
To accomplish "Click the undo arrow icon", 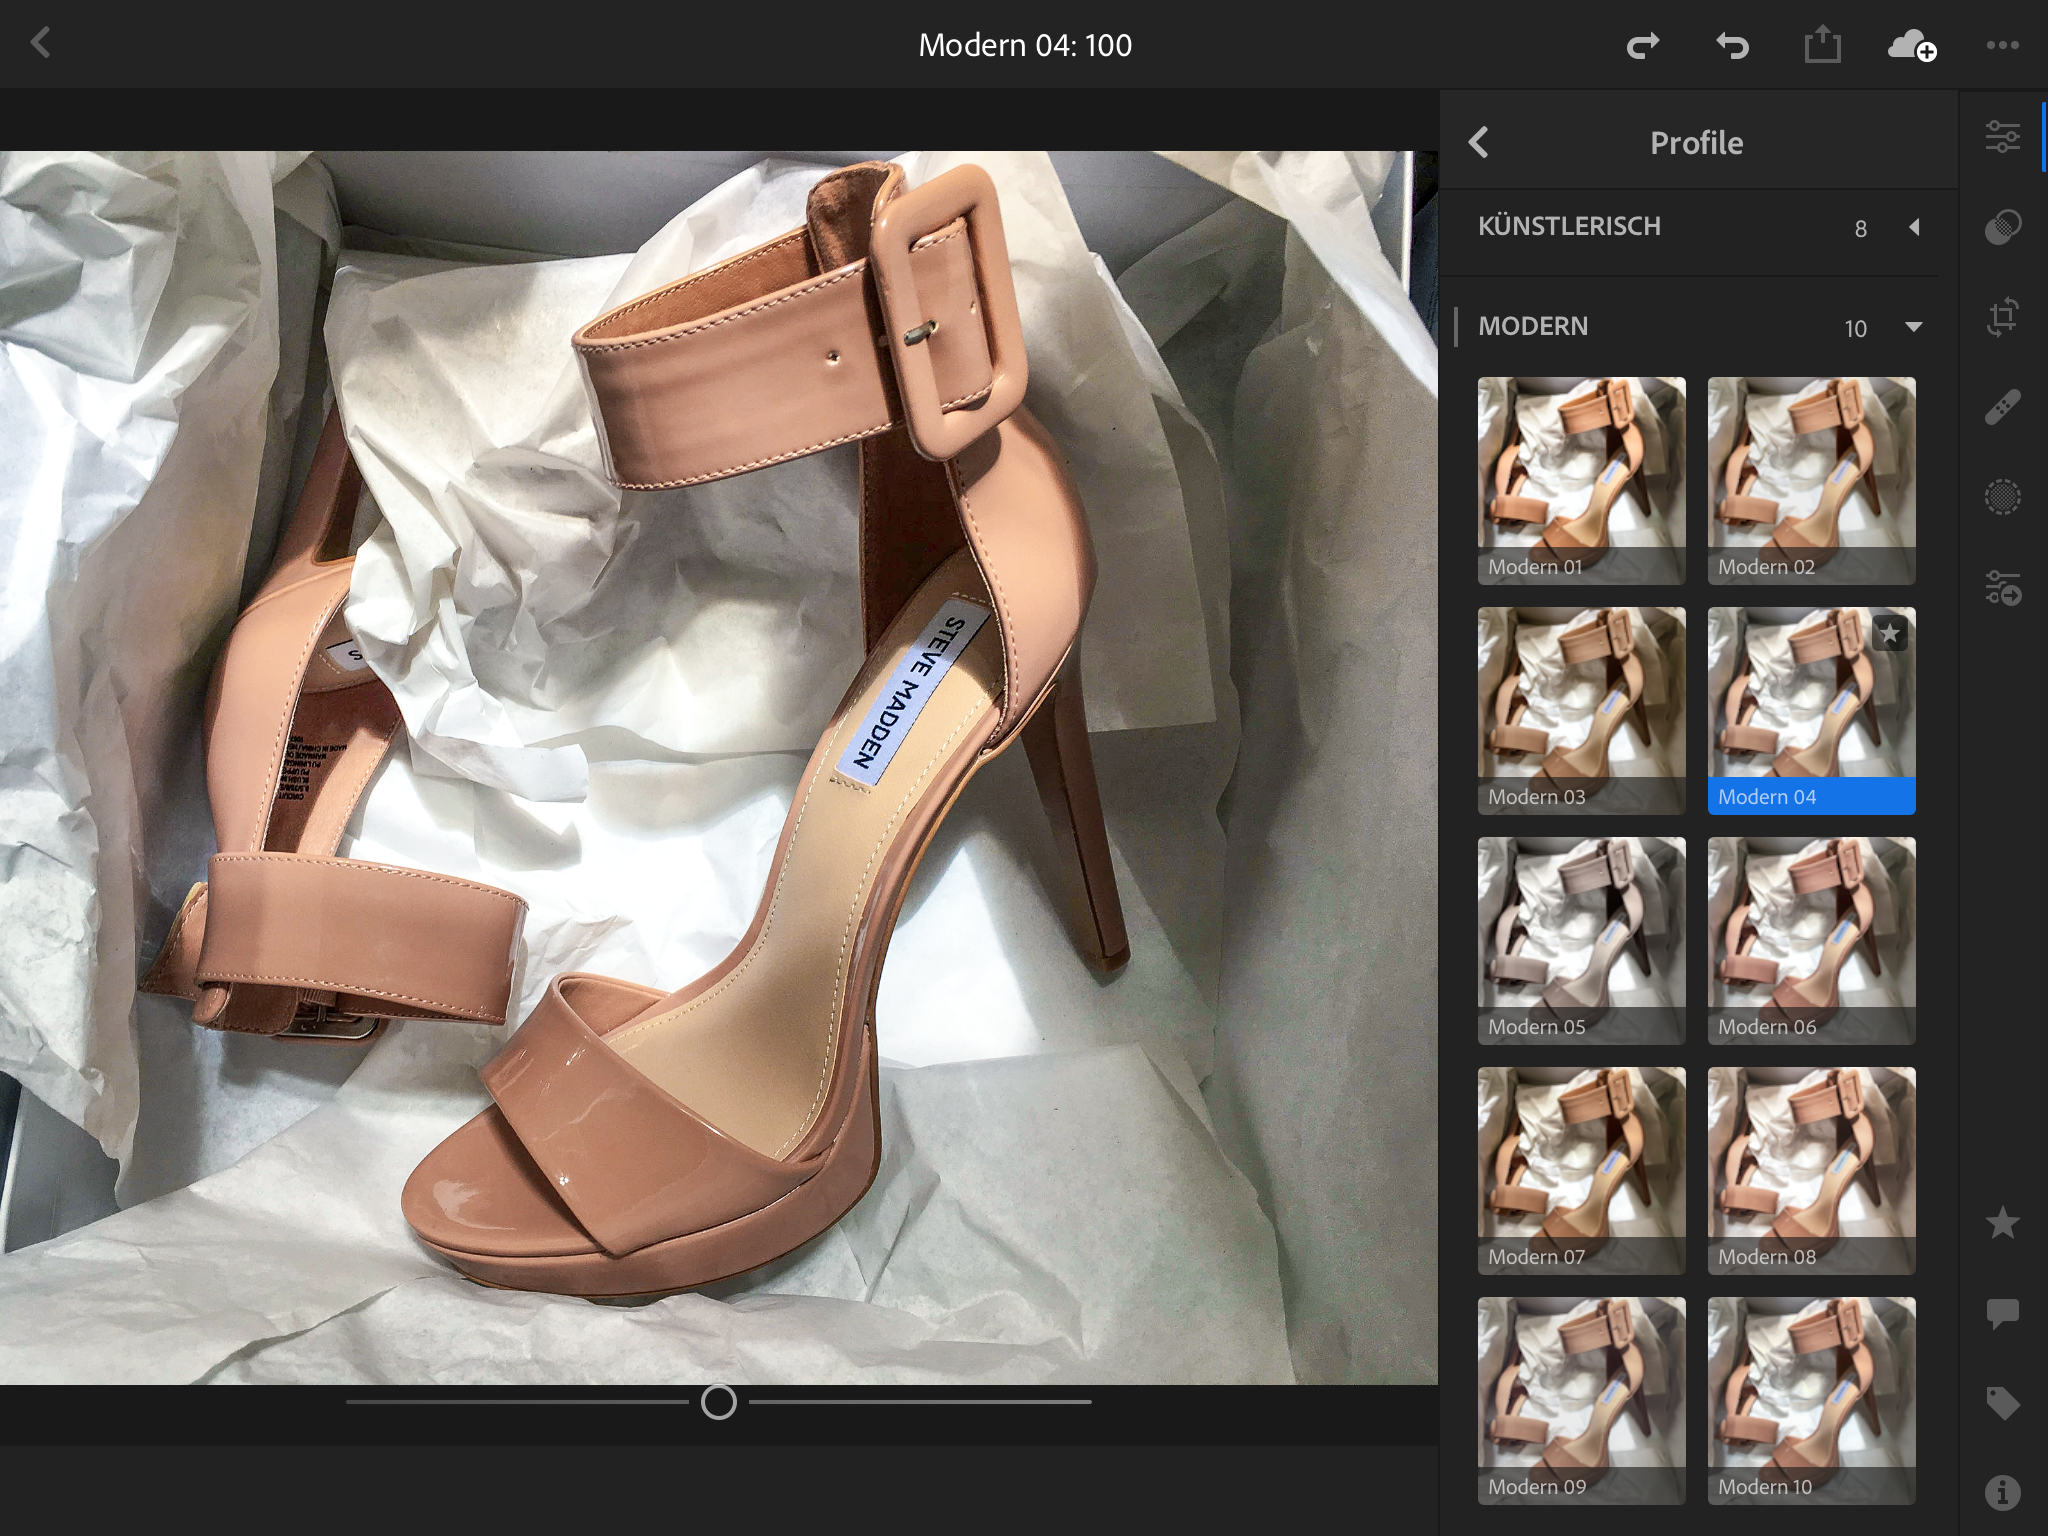I will (x=1732, y=45).
